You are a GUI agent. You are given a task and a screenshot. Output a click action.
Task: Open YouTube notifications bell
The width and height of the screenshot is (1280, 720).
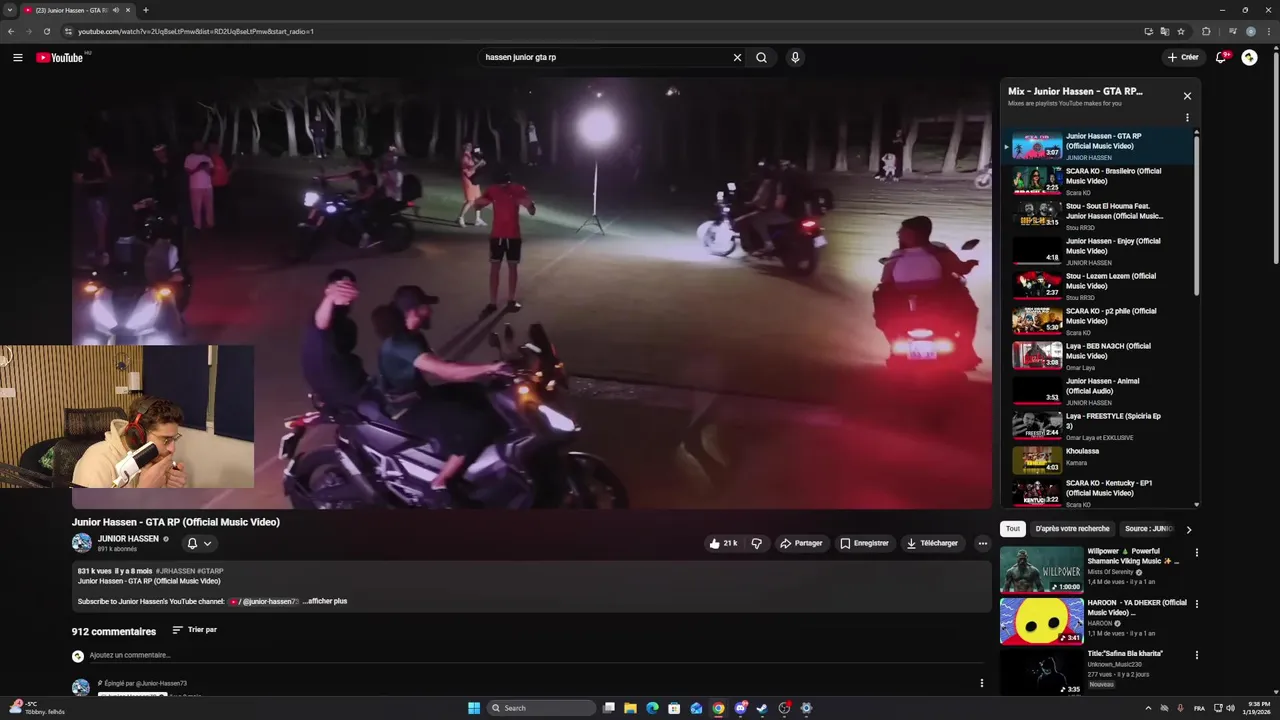(x=1221, y=57)
